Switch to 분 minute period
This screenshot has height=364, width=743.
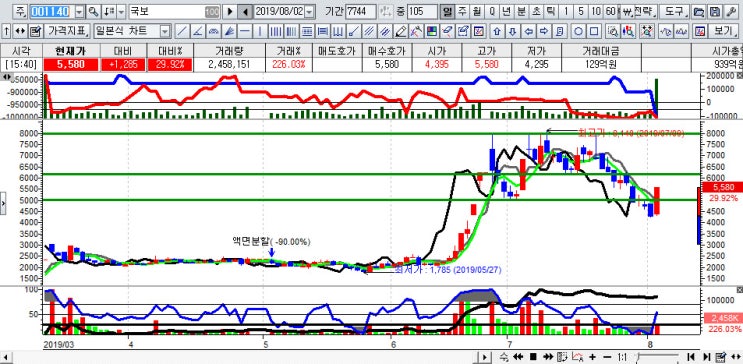pyautogui.click(x=521, y=11)
